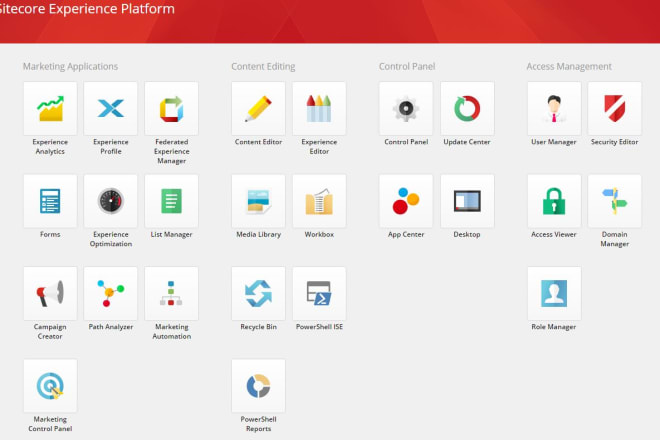Click the 'Access Management' section heading
660x440 pixels.
point(569,67)
